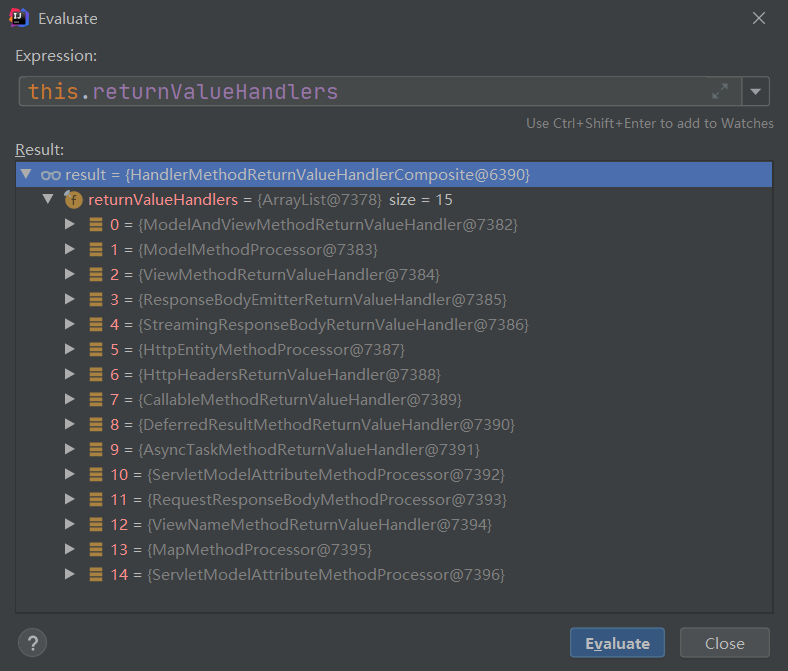The width and height of the screenshot is (788, 671).
Task: Click the field icon beside returnValueHandlers
Action: (x=73, y=200)
